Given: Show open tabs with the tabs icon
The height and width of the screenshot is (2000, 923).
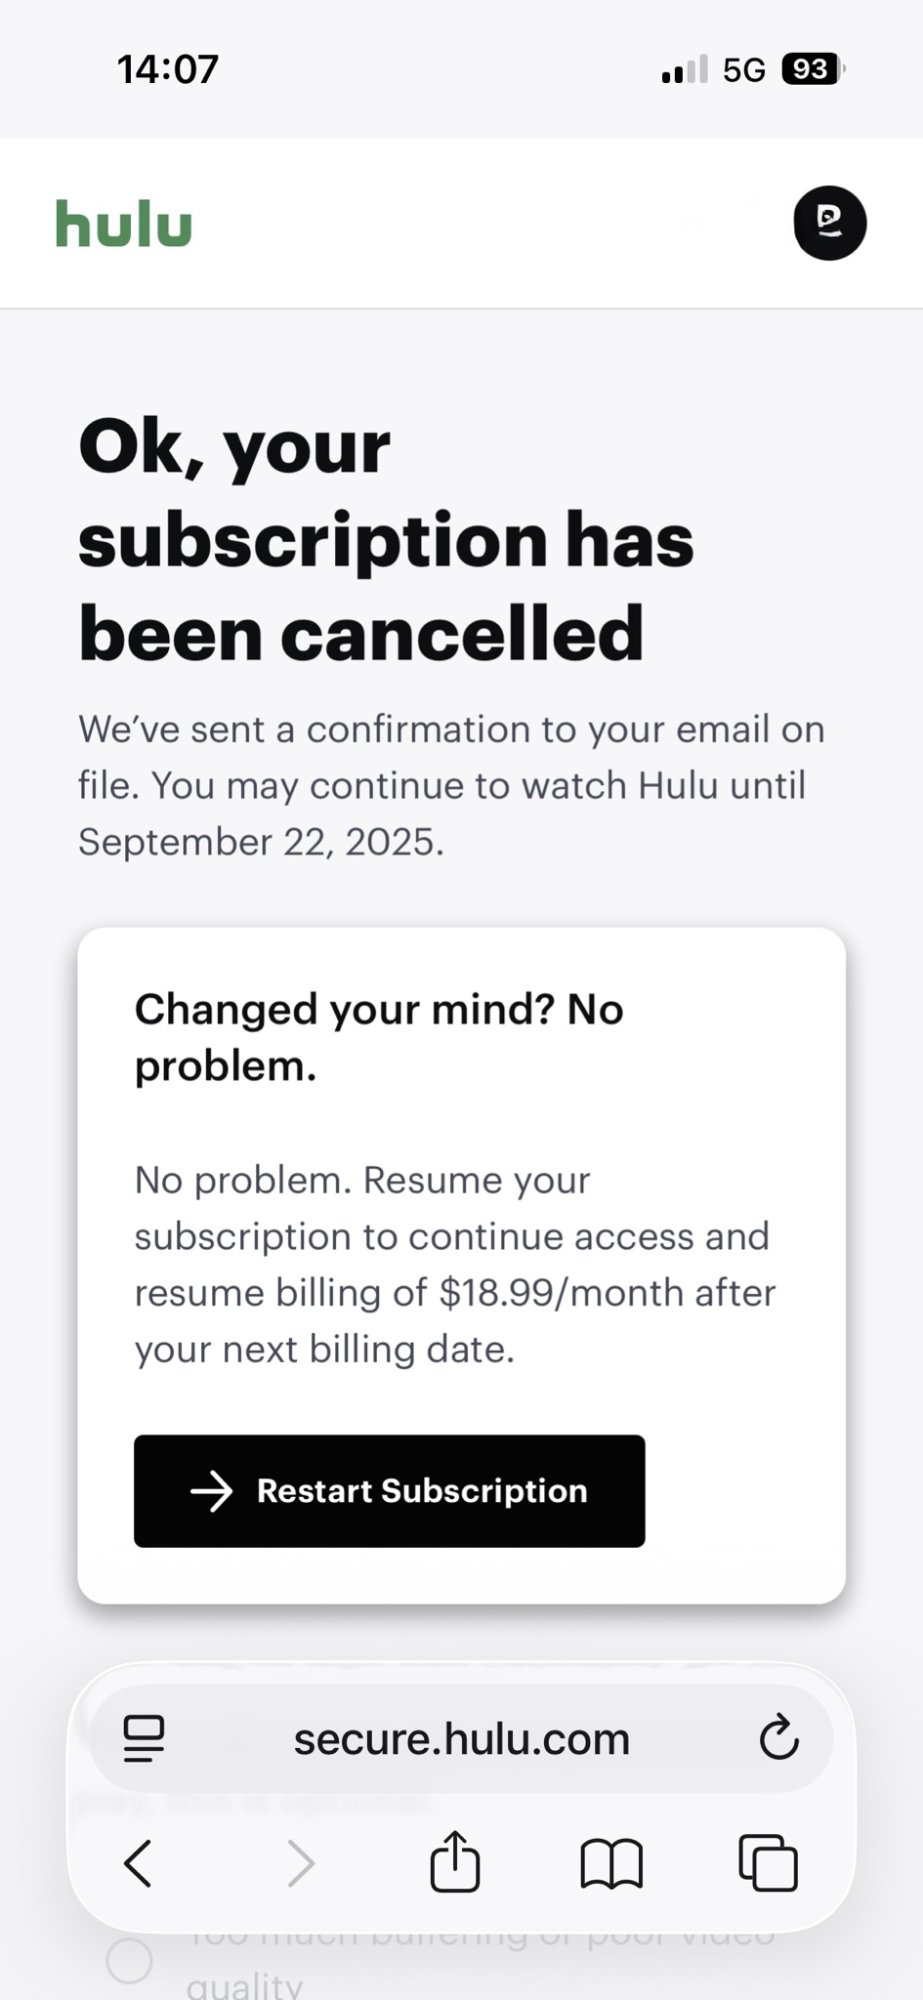Looking at the screenshot, I should [768, 1863].
